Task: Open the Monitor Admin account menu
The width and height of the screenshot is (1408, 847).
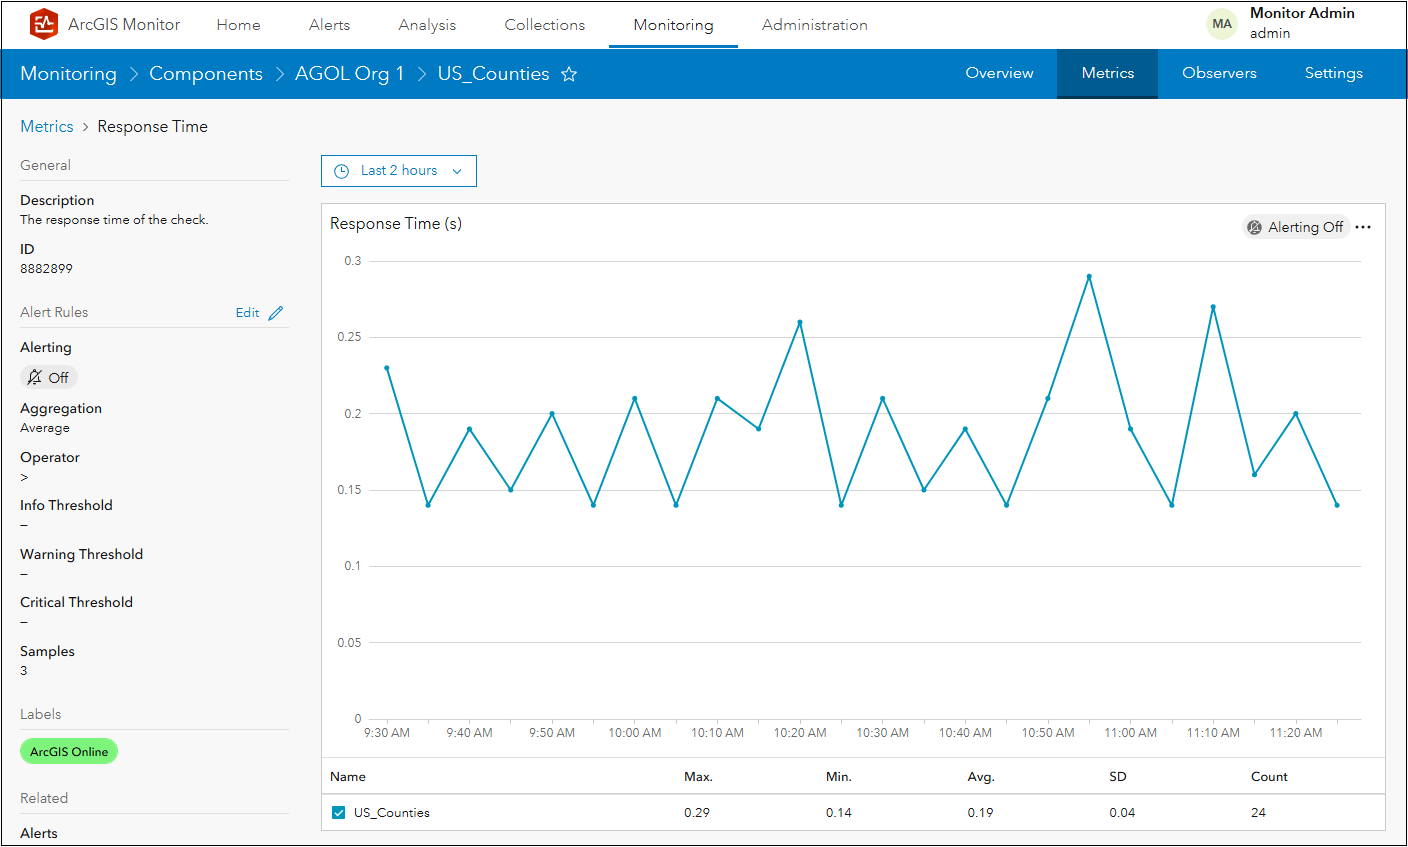Action: (x=1301, y=23)
